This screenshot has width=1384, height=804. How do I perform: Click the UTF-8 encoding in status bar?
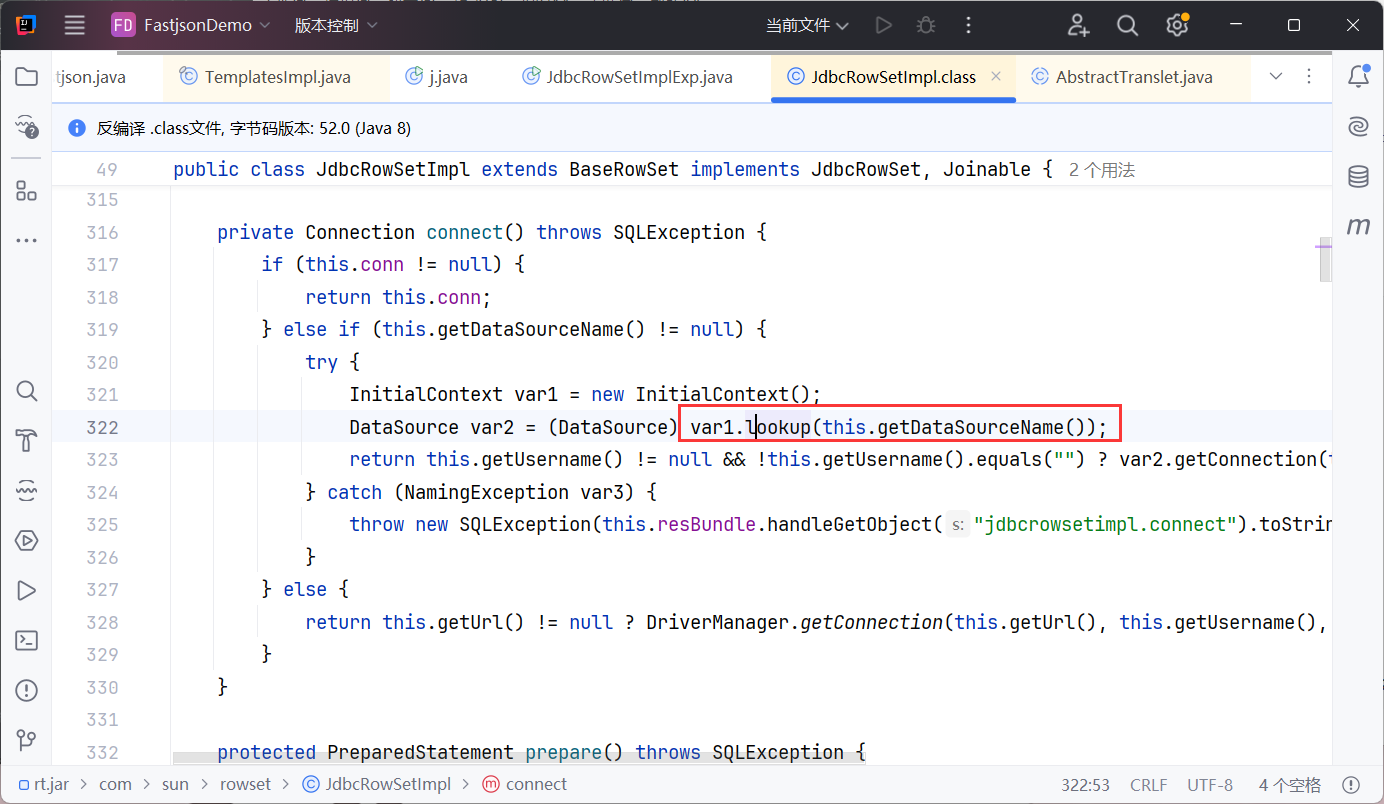pyautogui.click(x=1210, y=785)
